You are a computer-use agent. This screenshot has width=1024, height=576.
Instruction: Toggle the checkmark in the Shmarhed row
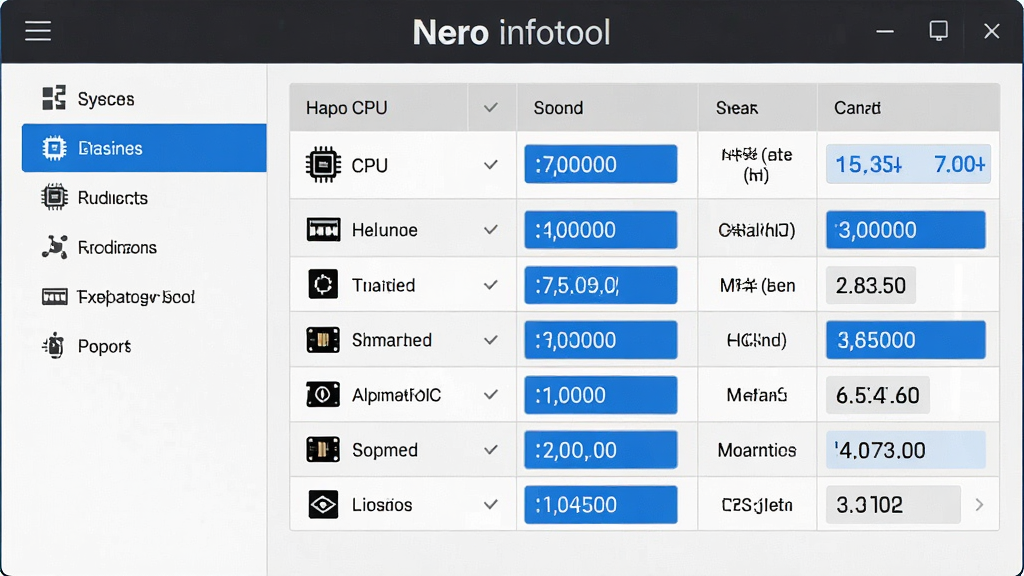click(490, 340)
